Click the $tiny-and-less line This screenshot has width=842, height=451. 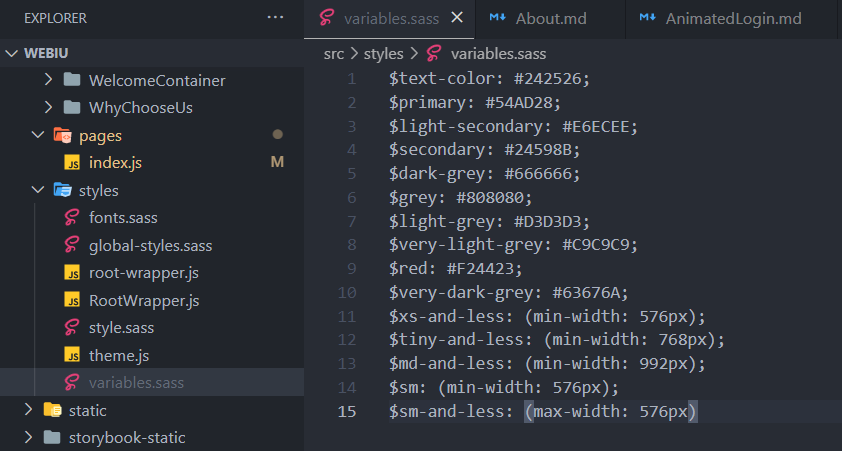[557, 340]
